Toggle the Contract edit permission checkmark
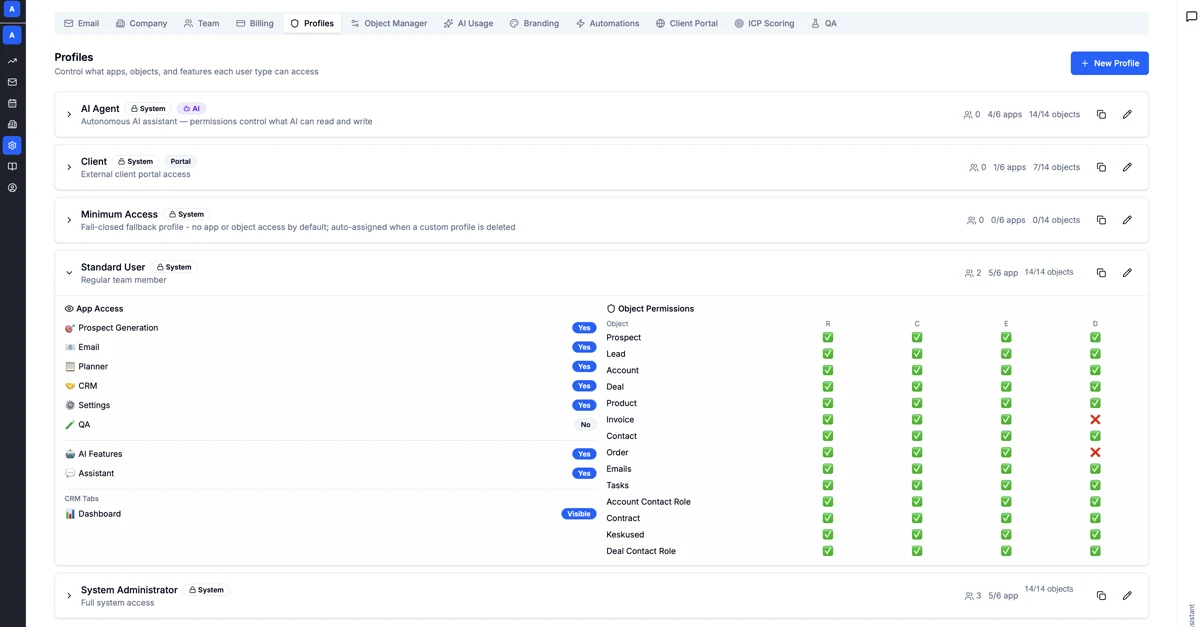Viewport: 1200px width, 627px height. (x=1006, y=518)
